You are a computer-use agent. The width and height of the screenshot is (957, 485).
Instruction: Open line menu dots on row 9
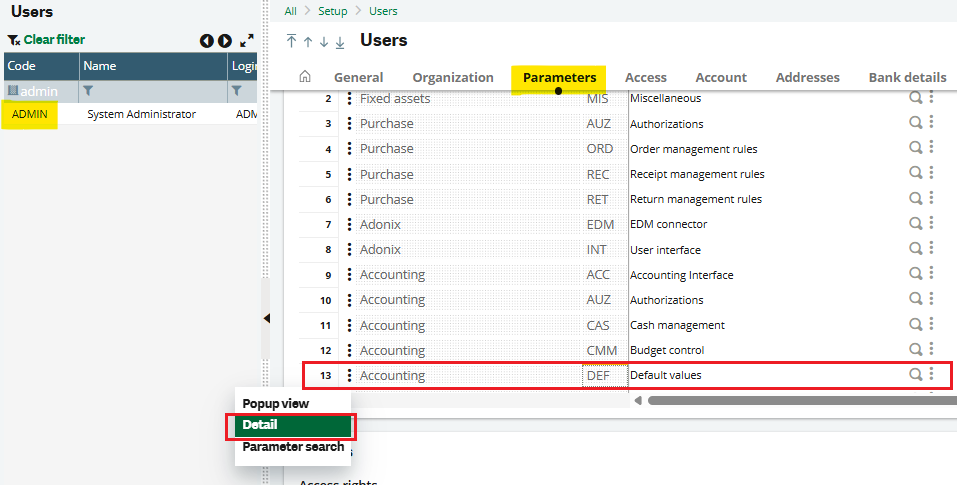[x=349, y=275]
